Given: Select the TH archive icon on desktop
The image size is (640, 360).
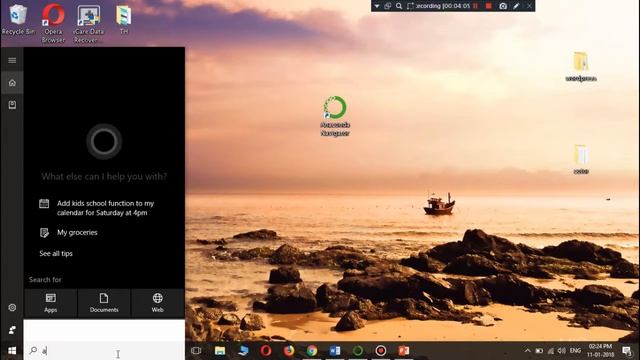Looking at the screenshot, I should coord(123,20).
